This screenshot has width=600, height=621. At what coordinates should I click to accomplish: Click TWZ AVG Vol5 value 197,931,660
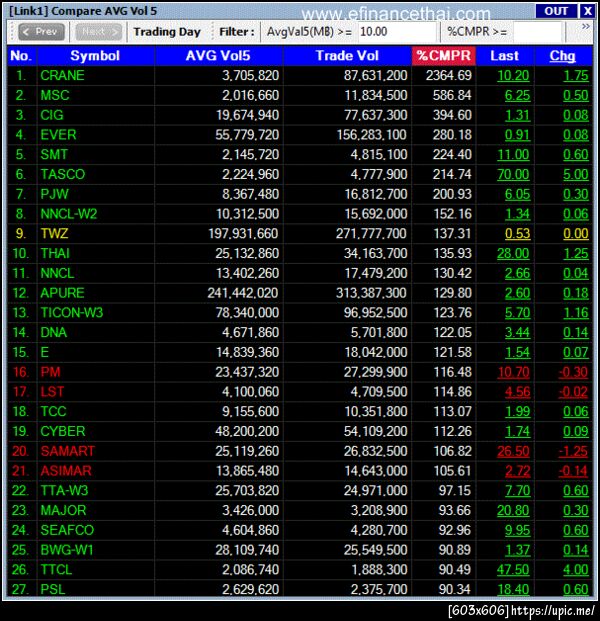tap(243, 233)
